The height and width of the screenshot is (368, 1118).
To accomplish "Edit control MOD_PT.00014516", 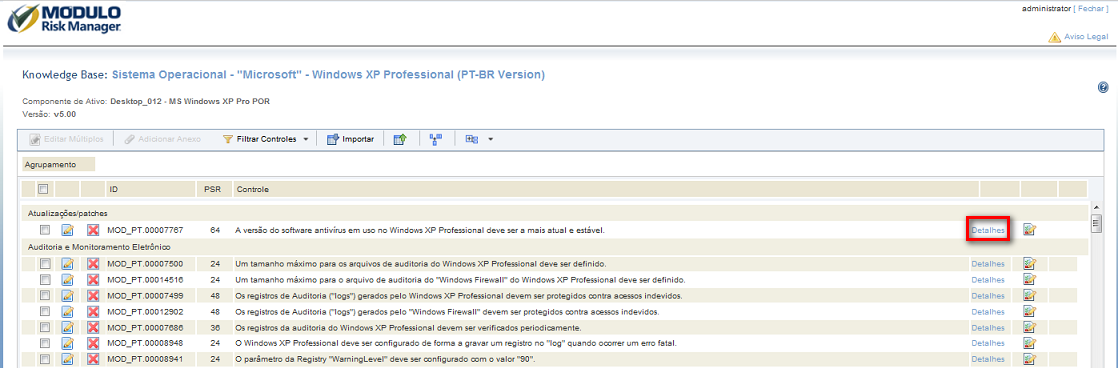I will point(68,280).
